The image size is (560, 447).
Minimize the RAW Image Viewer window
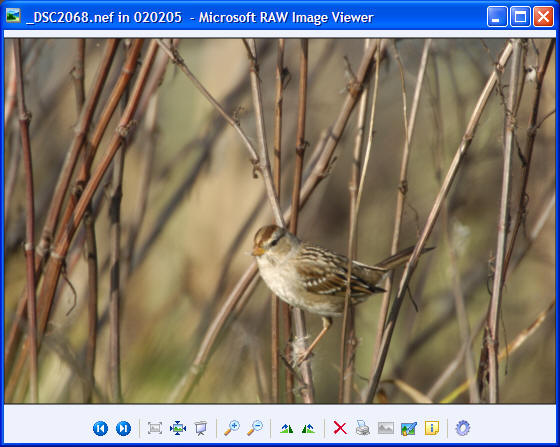497,16
